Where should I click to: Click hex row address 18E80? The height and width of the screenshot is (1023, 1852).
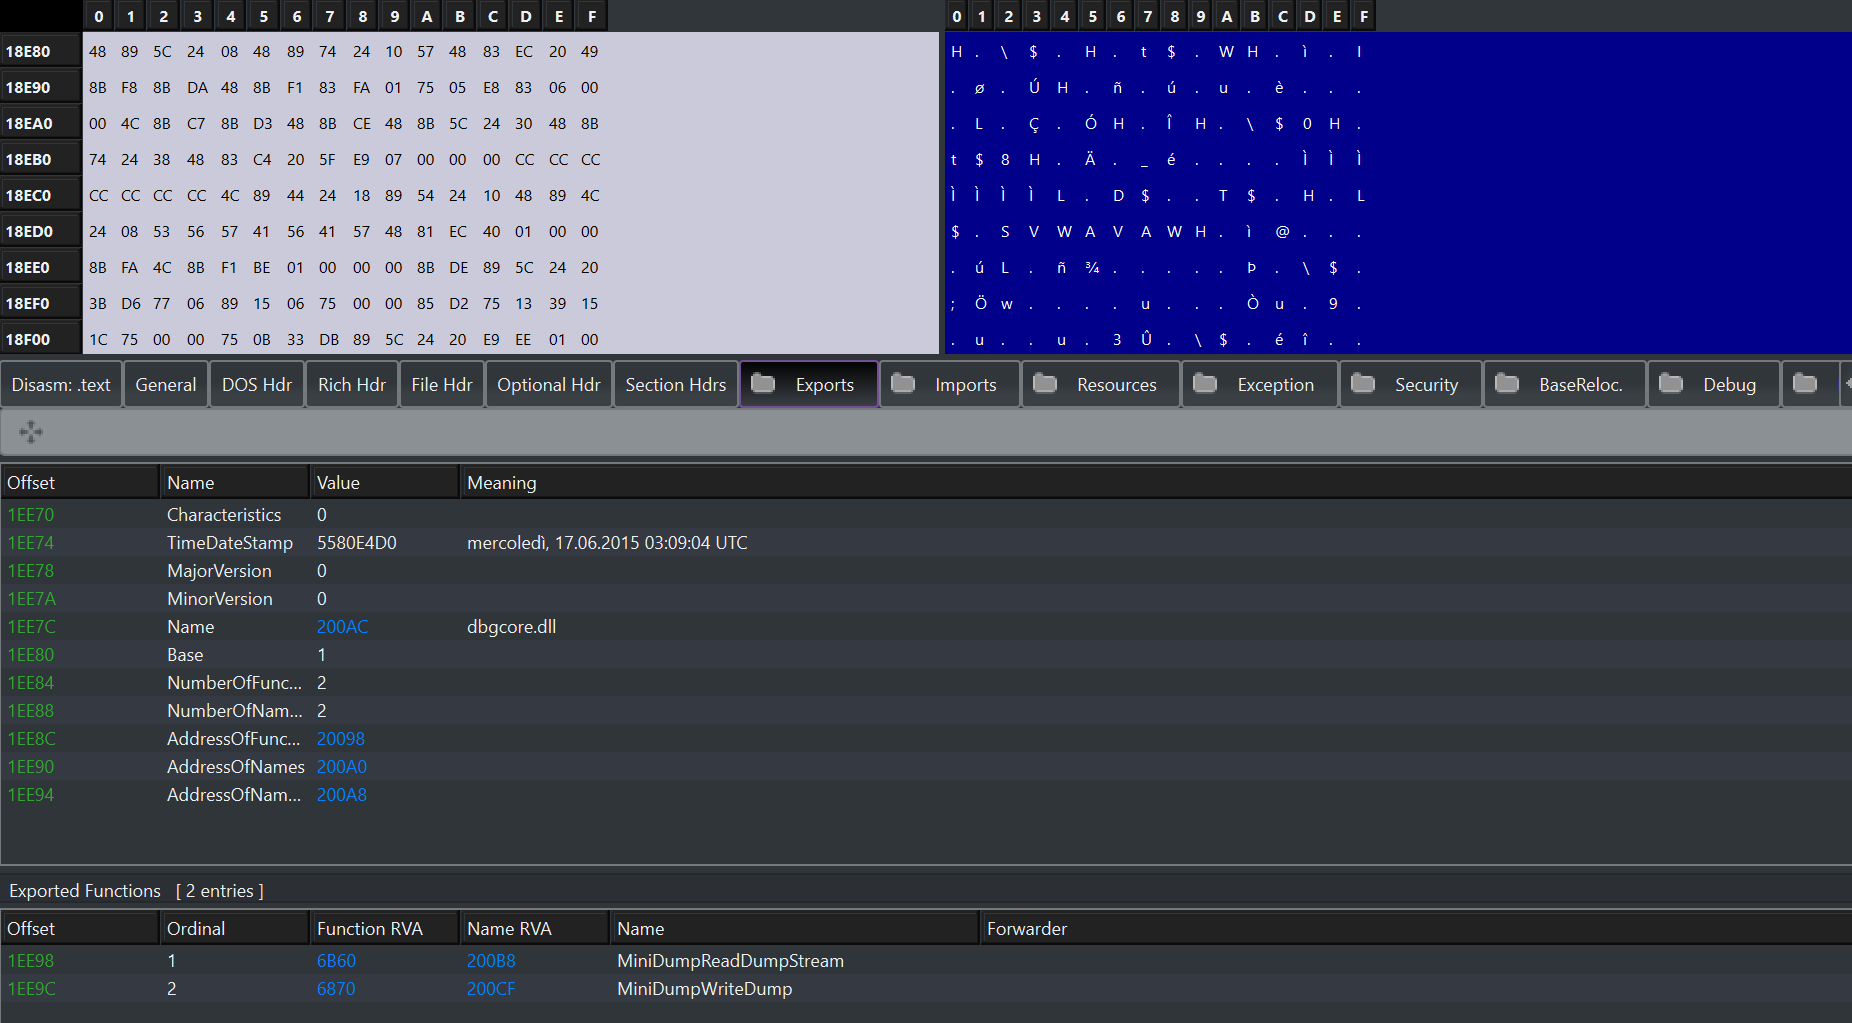tap(40, 51)
